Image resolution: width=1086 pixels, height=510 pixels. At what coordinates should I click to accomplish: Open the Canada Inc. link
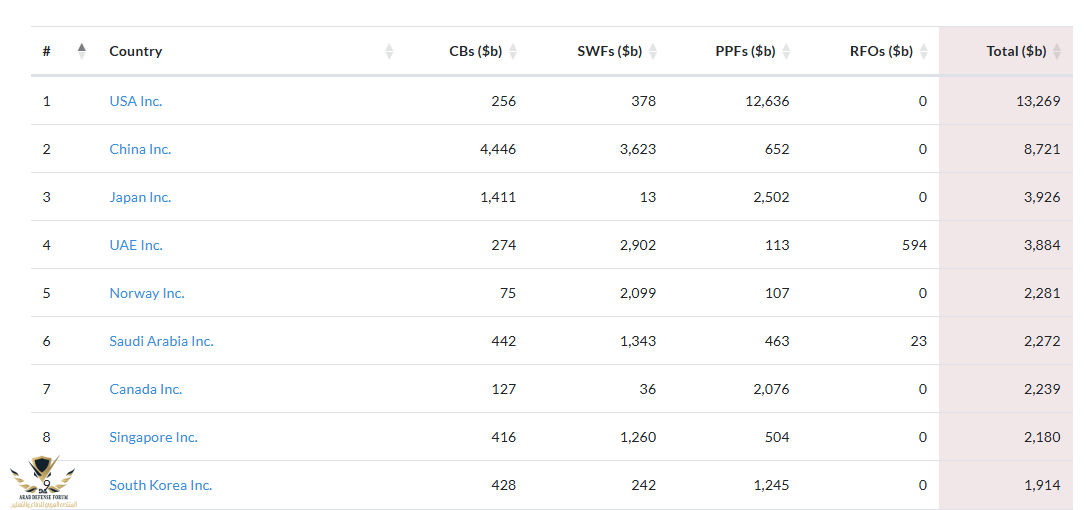click(x=145, y=389)
